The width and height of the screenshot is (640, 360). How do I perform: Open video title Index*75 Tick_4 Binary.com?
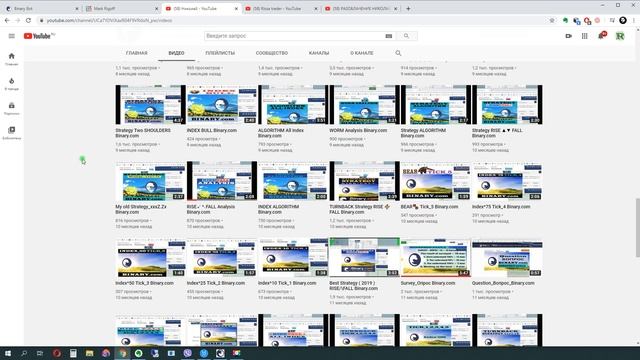(x=501, y=207)
